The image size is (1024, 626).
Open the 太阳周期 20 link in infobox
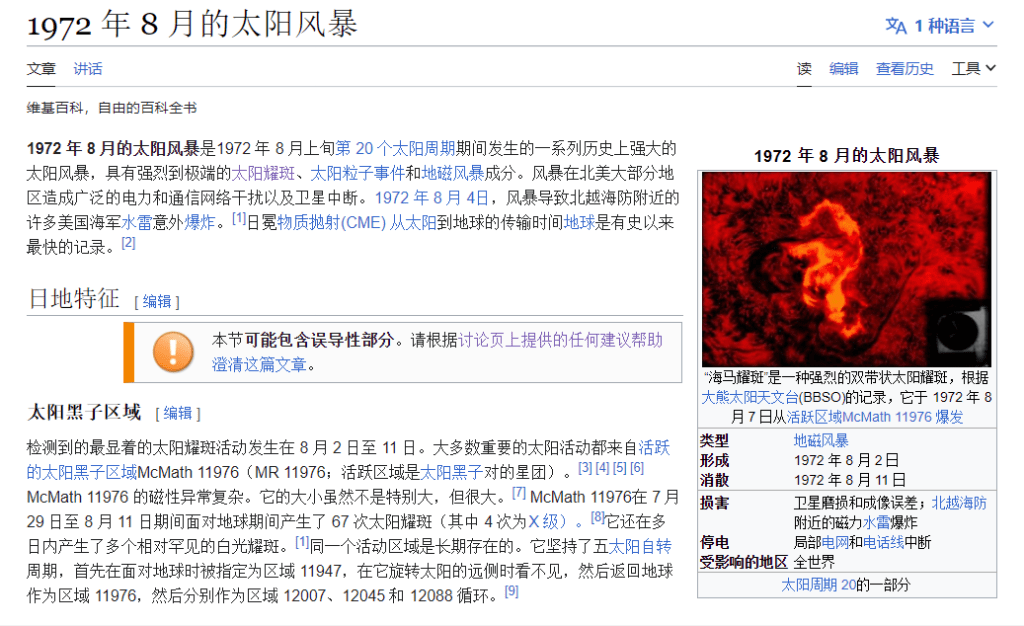[x=818, y=585]
